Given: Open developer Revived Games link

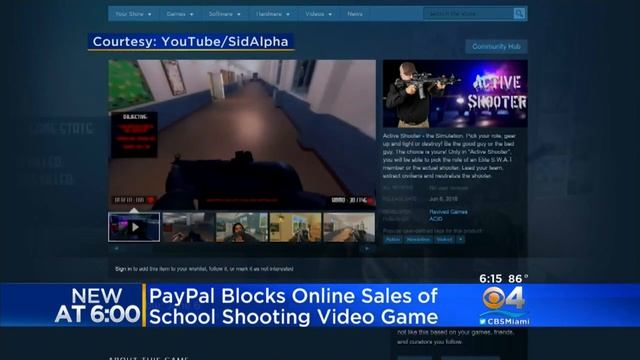Looking at the screenshot, I should (448, 212).
